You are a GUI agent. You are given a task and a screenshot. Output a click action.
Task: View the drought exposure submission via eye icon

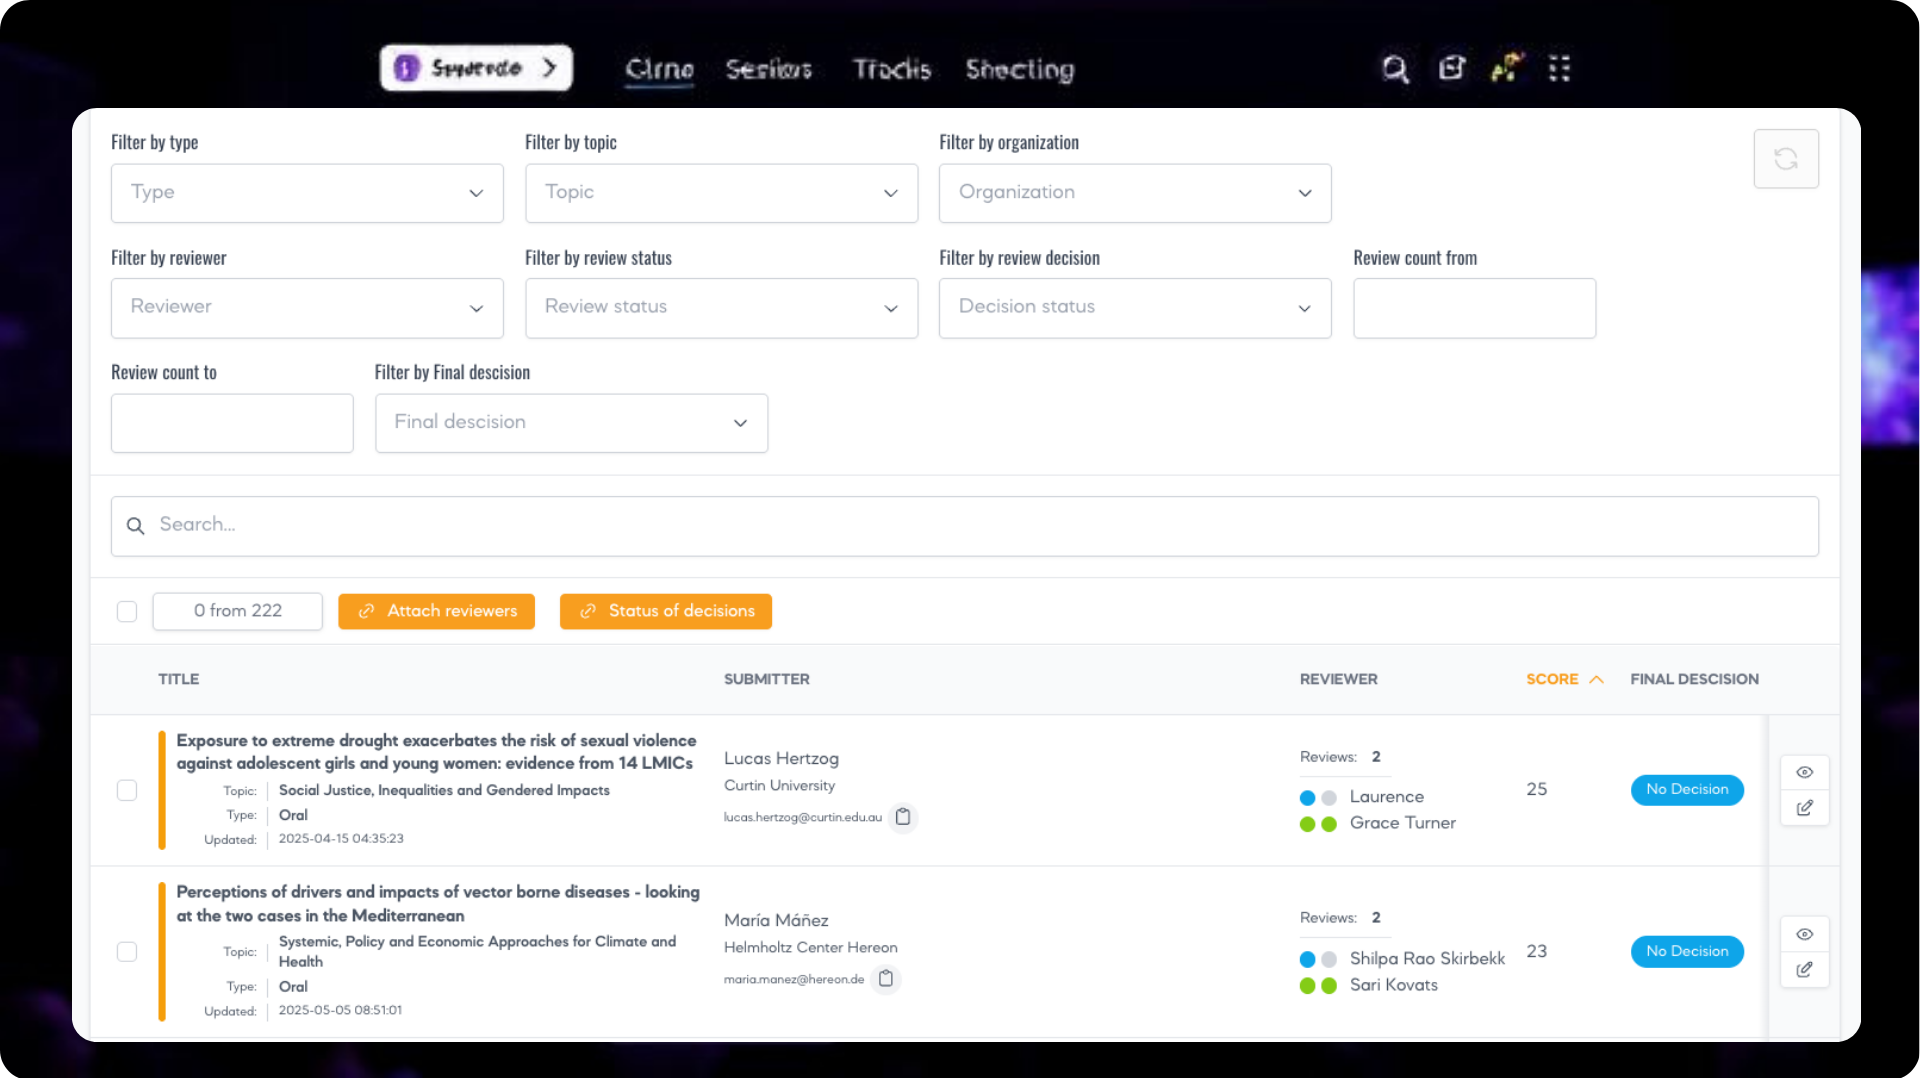[1804, 772]
